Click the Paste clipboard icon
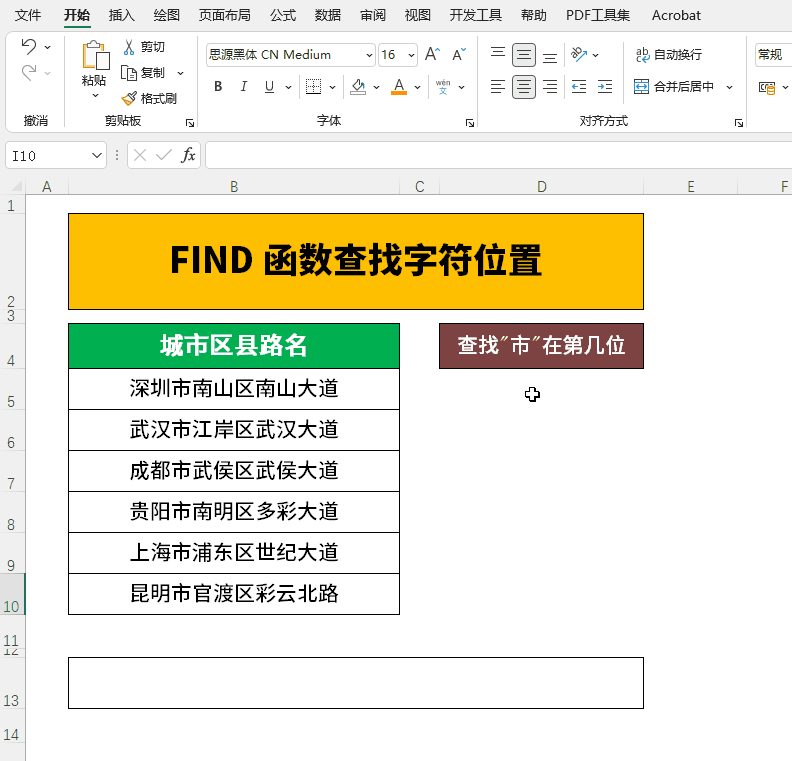 [95, 55]
